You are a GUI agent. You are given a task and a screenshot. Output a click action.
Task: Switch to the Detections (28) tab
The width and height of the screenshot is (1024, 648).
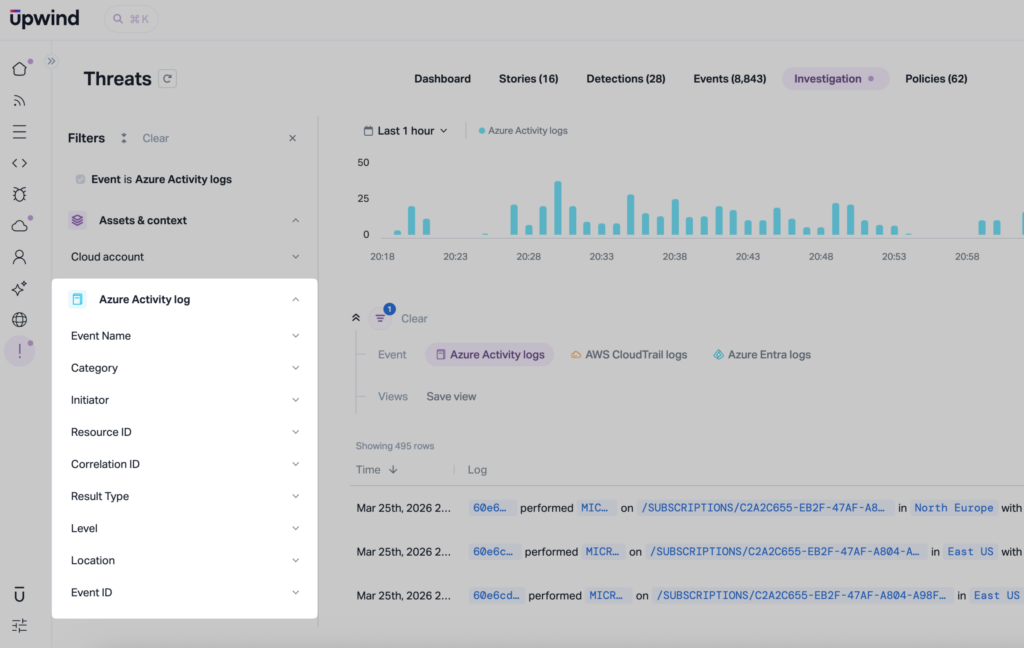tap(625, 78)
